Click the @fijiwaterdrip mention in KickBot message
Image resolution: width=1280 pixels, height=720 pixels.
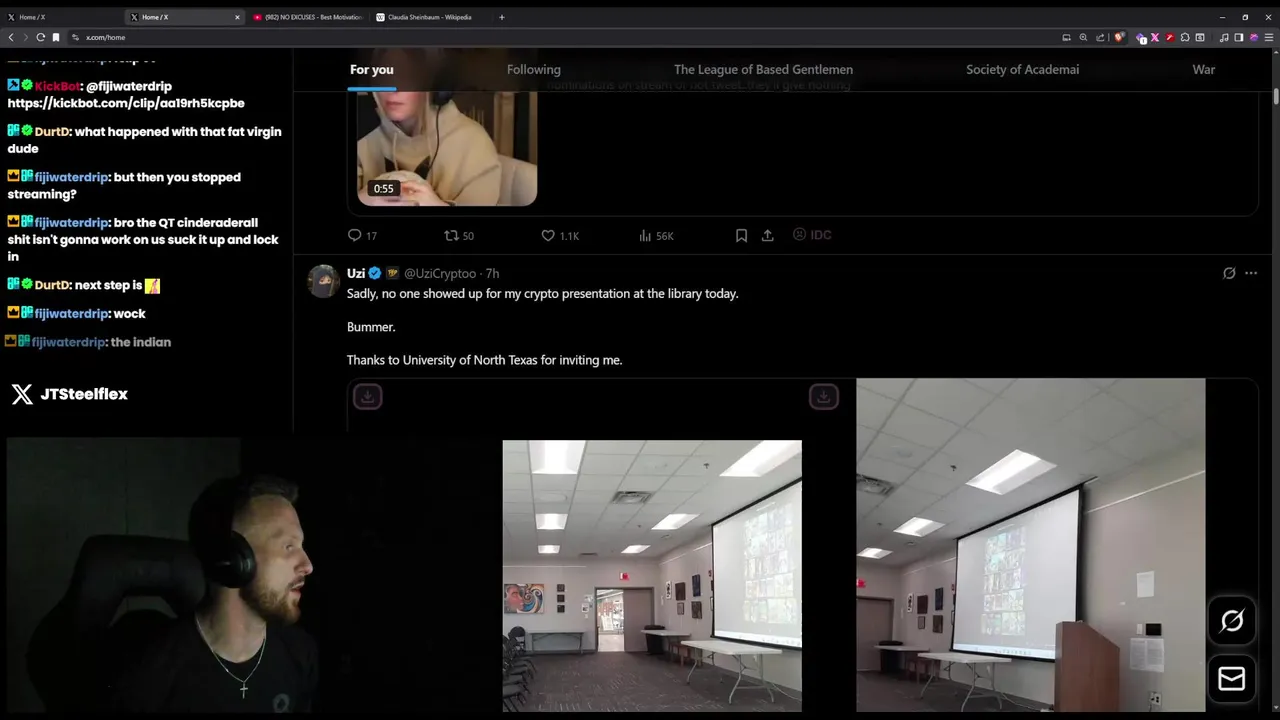129,87
